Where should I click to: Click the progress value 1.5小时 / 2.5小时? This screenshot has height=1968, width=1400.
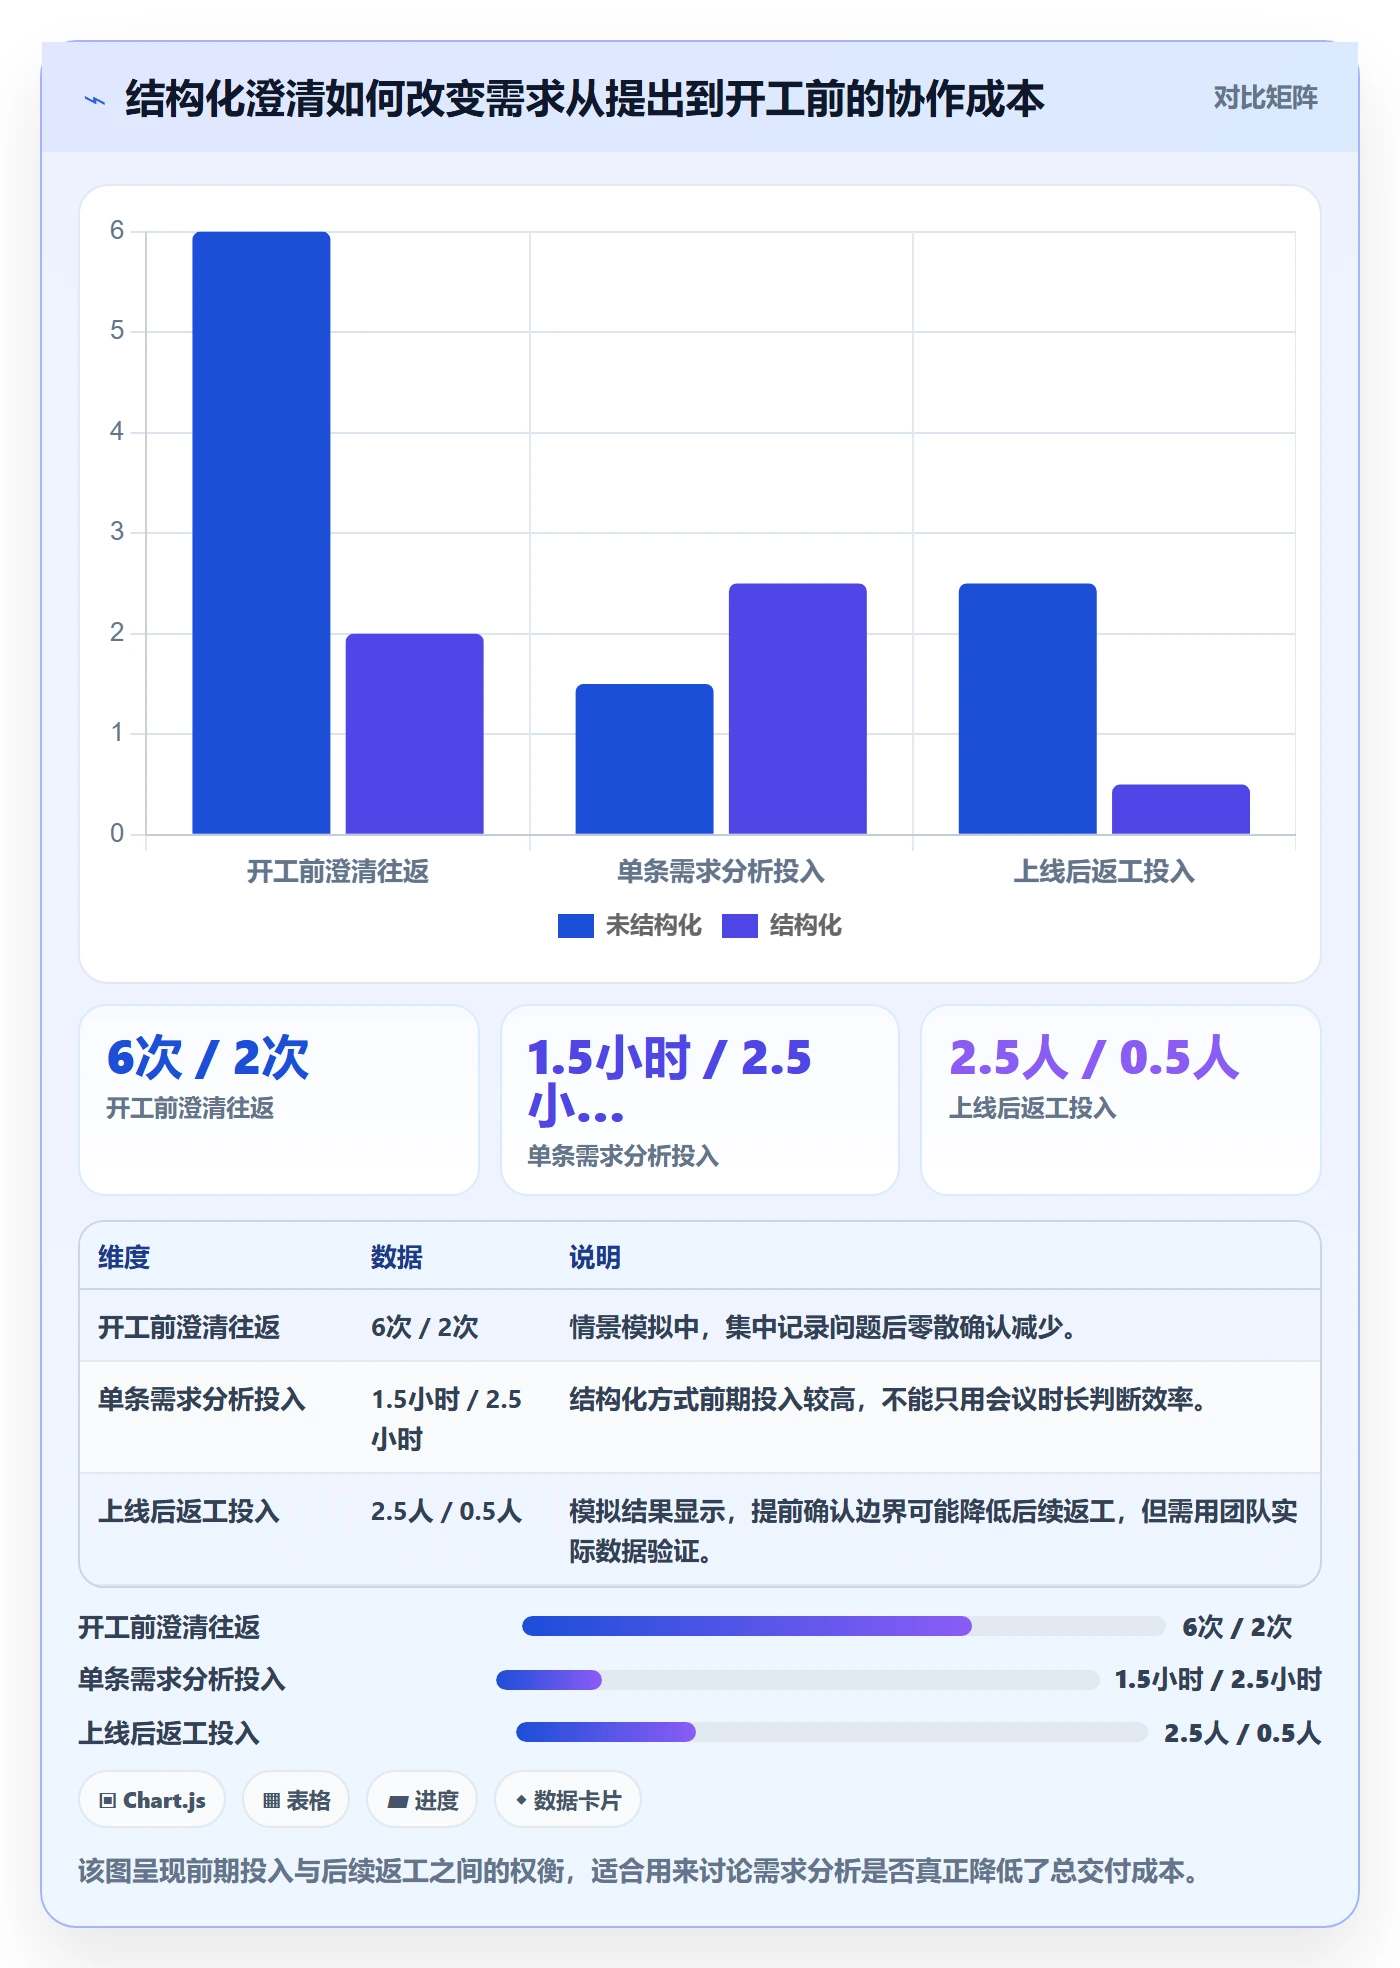1218,1679
